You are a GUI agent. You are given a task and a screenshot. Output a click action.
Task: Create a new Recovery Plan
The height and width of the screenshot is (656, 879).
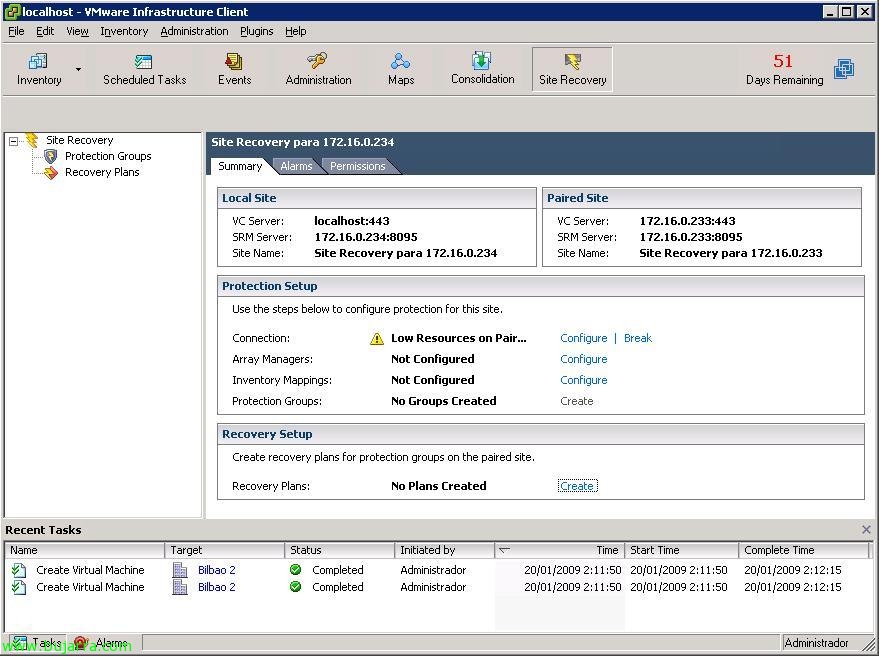point(577,486)
